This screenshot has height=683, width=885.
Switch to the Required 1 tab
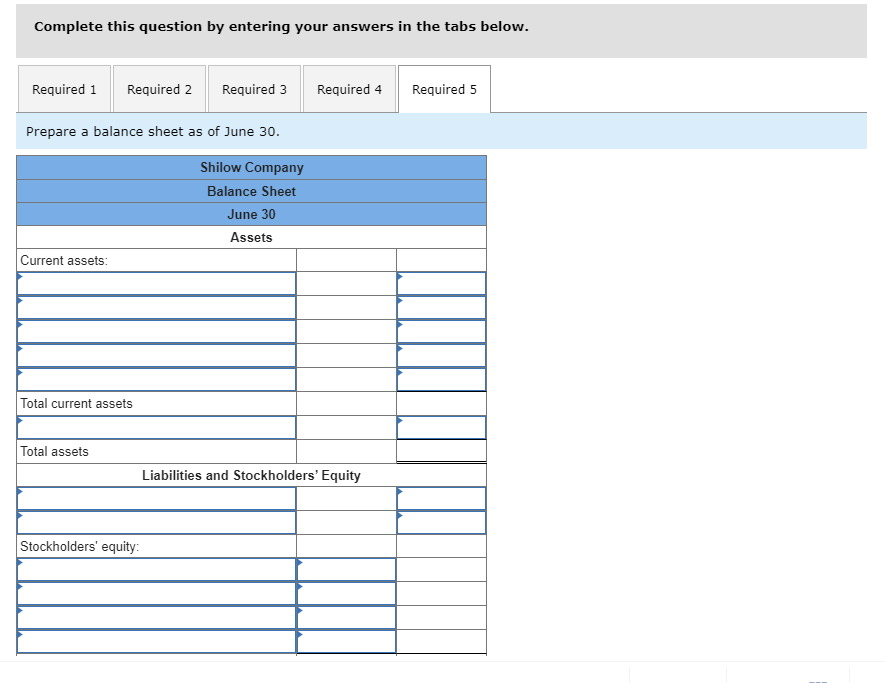tap(64, 89)
